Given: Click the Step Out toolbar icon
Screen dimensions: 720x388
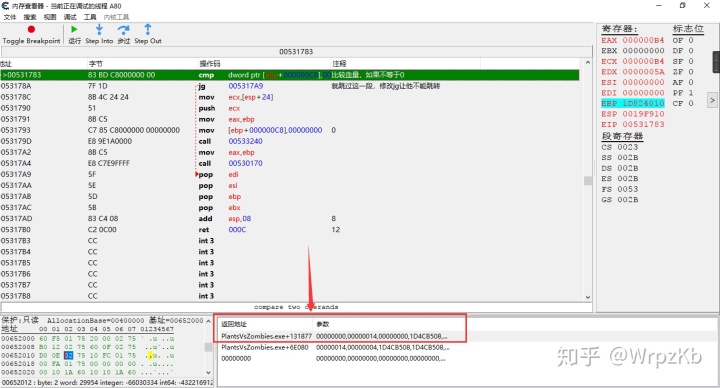Looking at the screenshot, I should click(147, 29).
